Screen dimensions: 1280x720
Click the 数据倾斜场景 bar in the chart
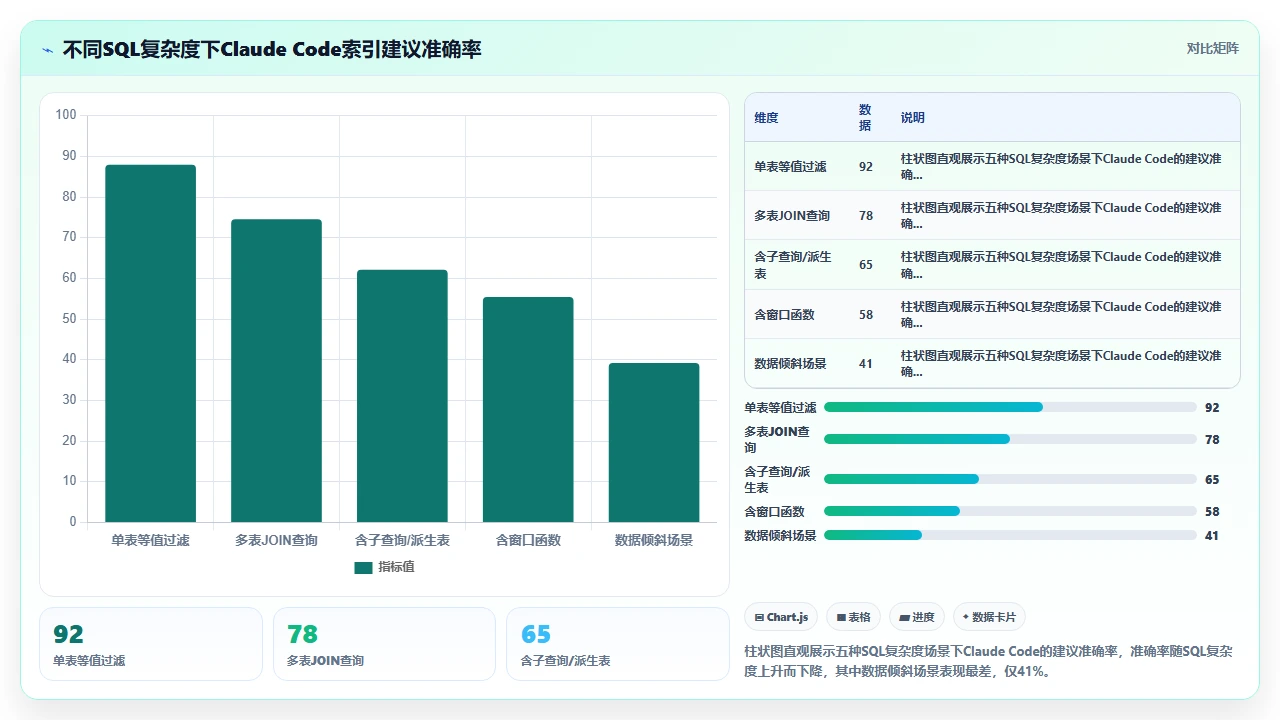coord(654,442)
